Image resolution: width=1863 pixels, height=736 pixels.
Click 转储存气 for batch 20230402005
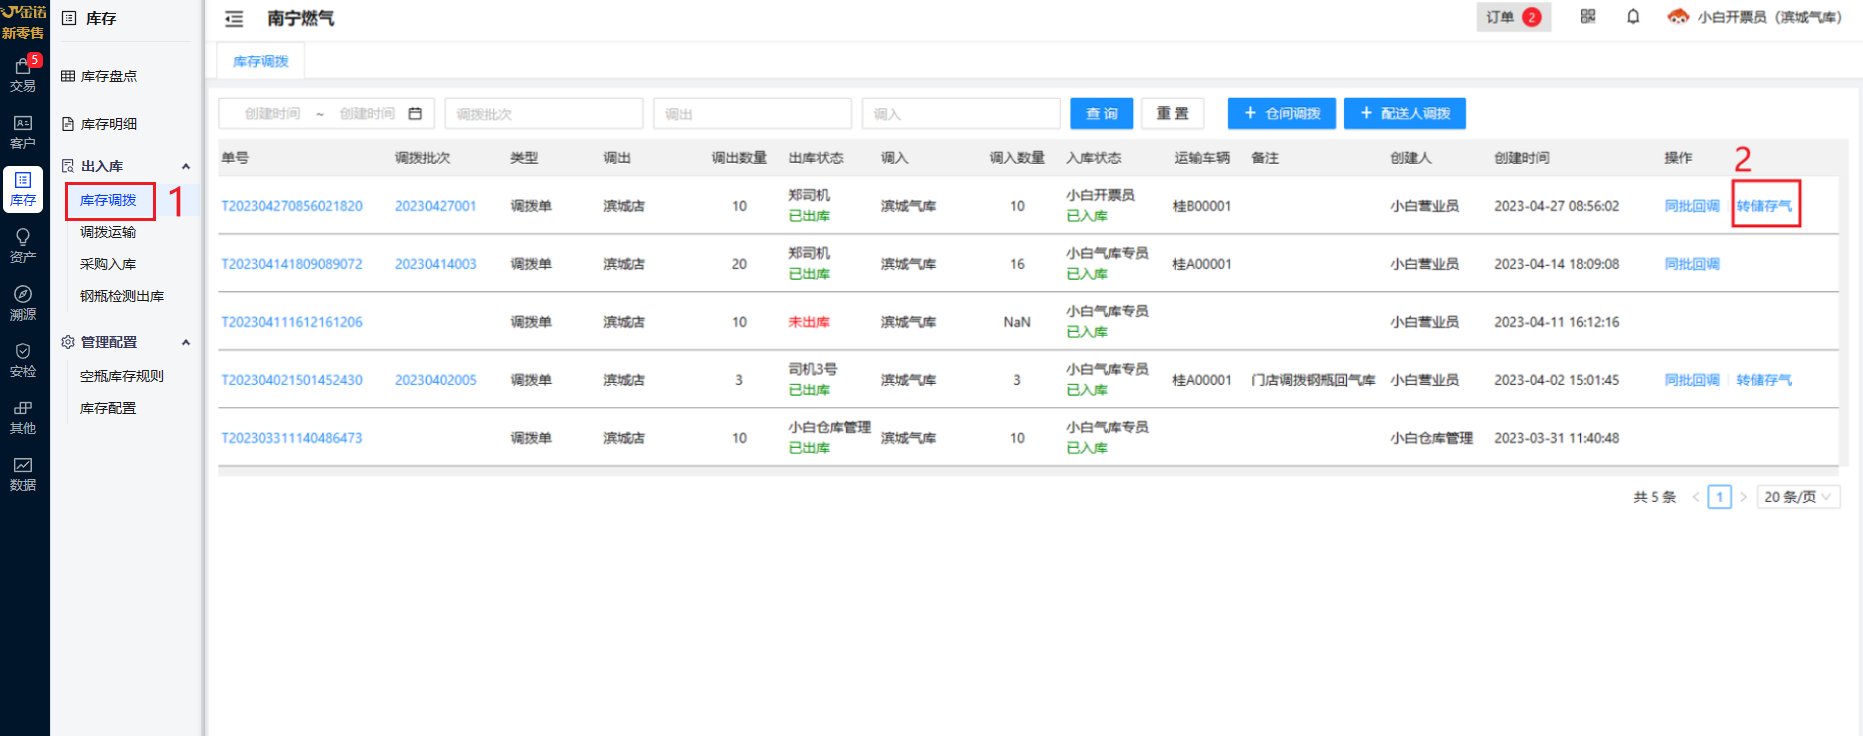click(x=1764, y=380)
